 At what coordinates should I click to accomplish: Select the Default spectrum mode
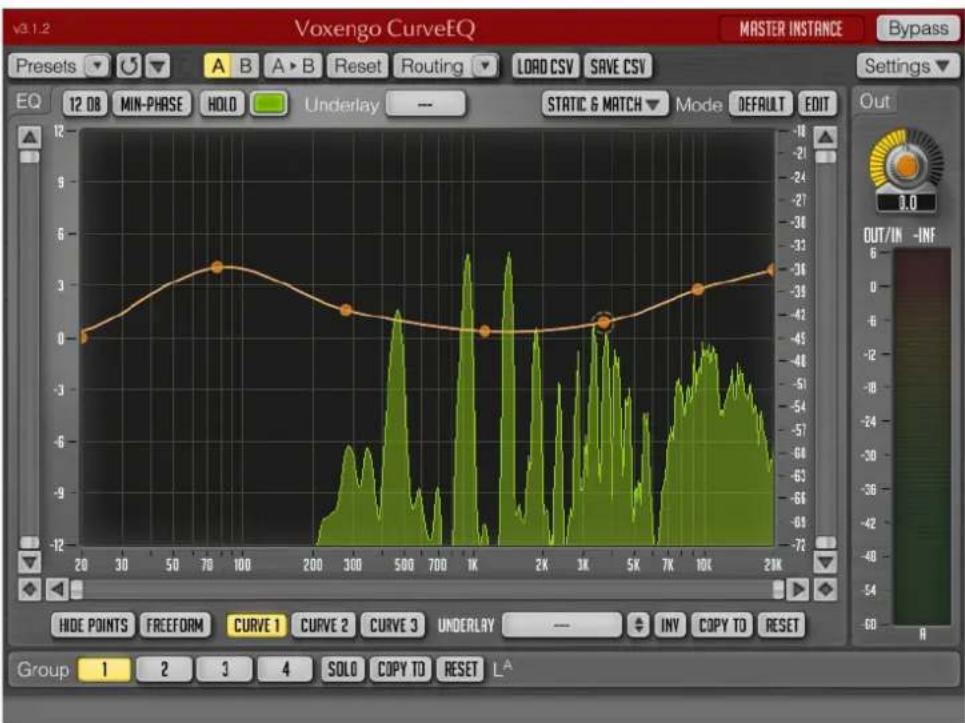pos(761,104)
